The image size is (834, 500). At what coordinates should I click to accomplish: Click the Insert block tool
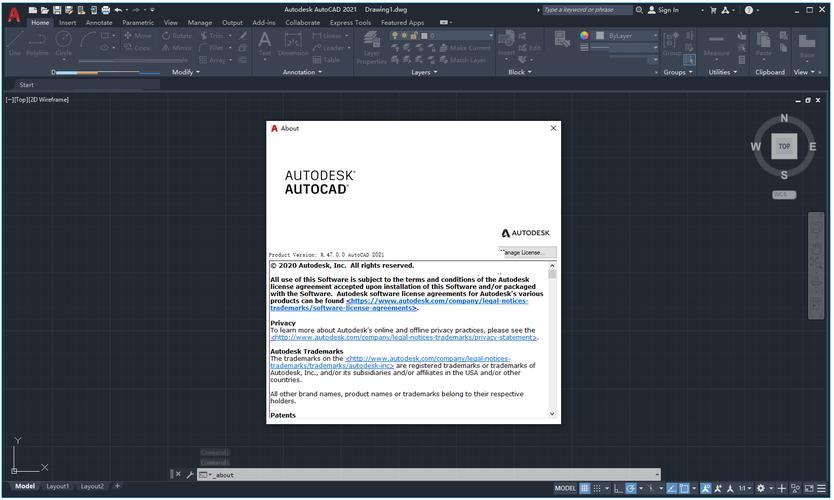point(506,43)
